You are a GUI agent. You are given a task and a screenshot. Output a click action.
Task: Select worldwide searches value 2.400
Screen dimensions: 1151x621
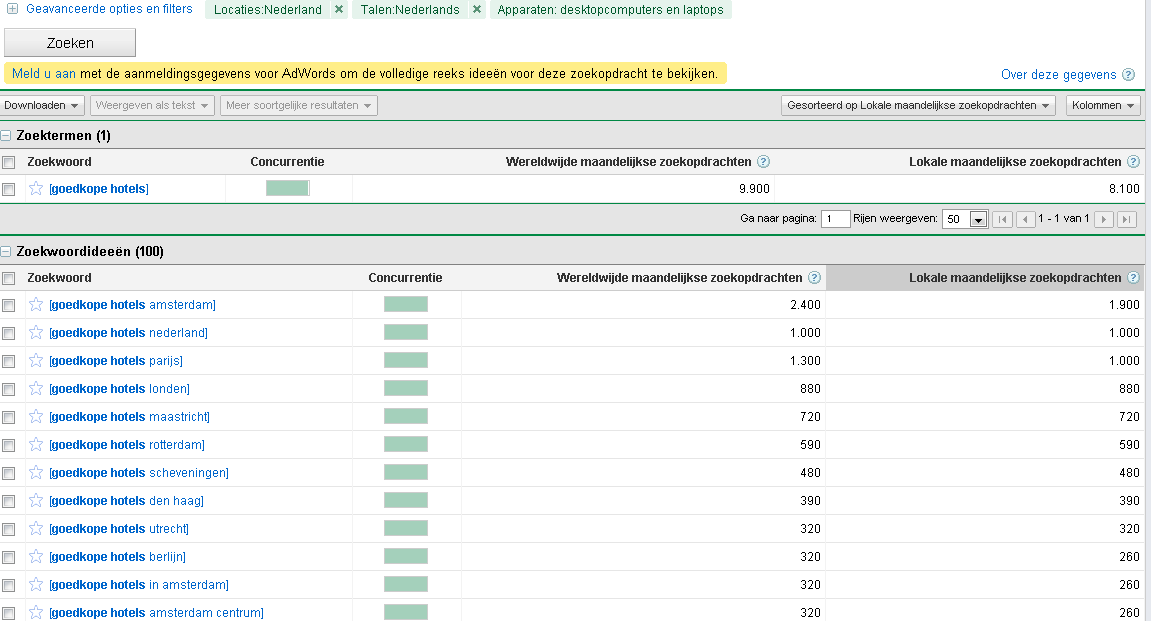tap(805, 305)
